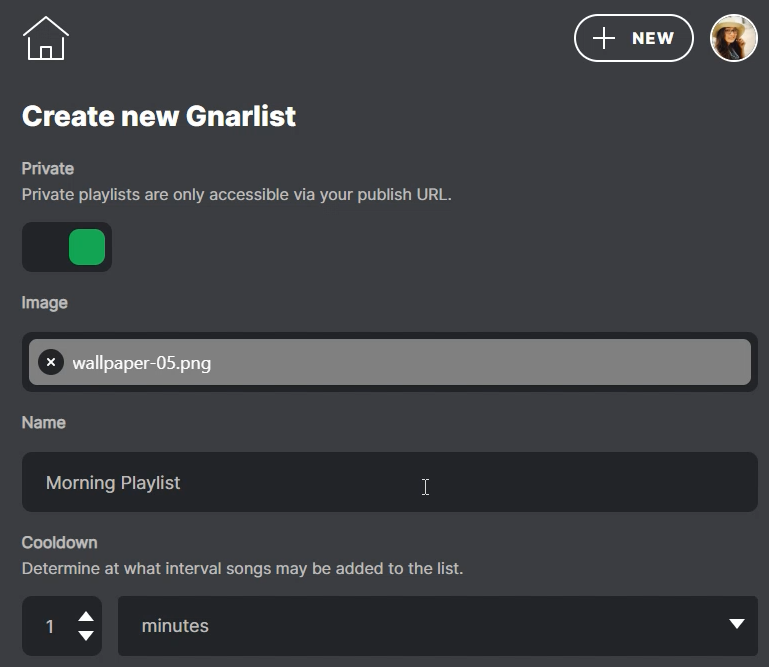
Task: Click the Image label
Action: pos(45,302)
